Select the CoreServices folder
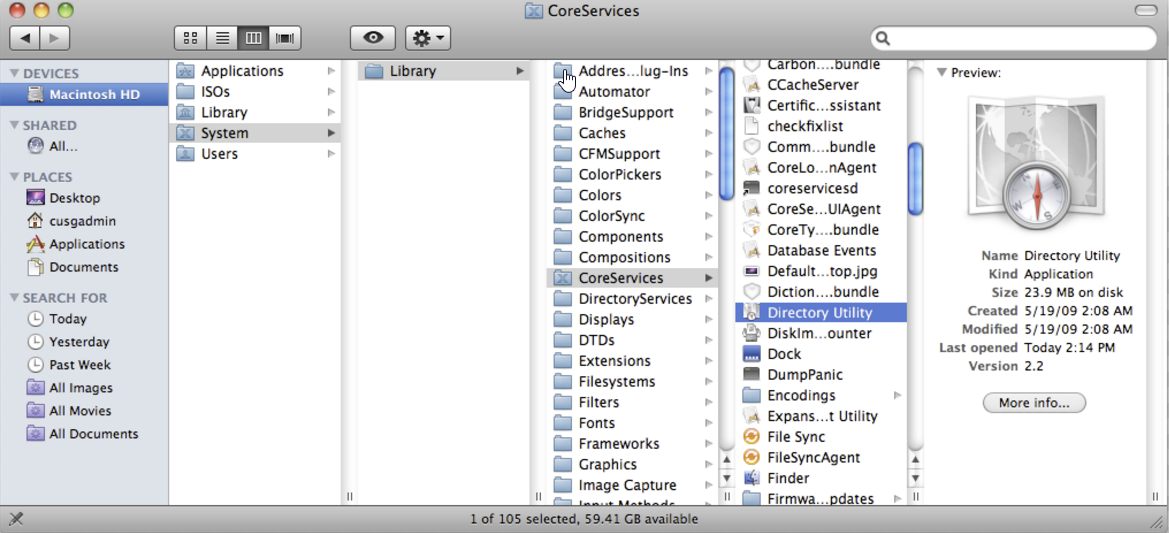The width and height of the screenshot is (1169, 533). pos(632,278)
